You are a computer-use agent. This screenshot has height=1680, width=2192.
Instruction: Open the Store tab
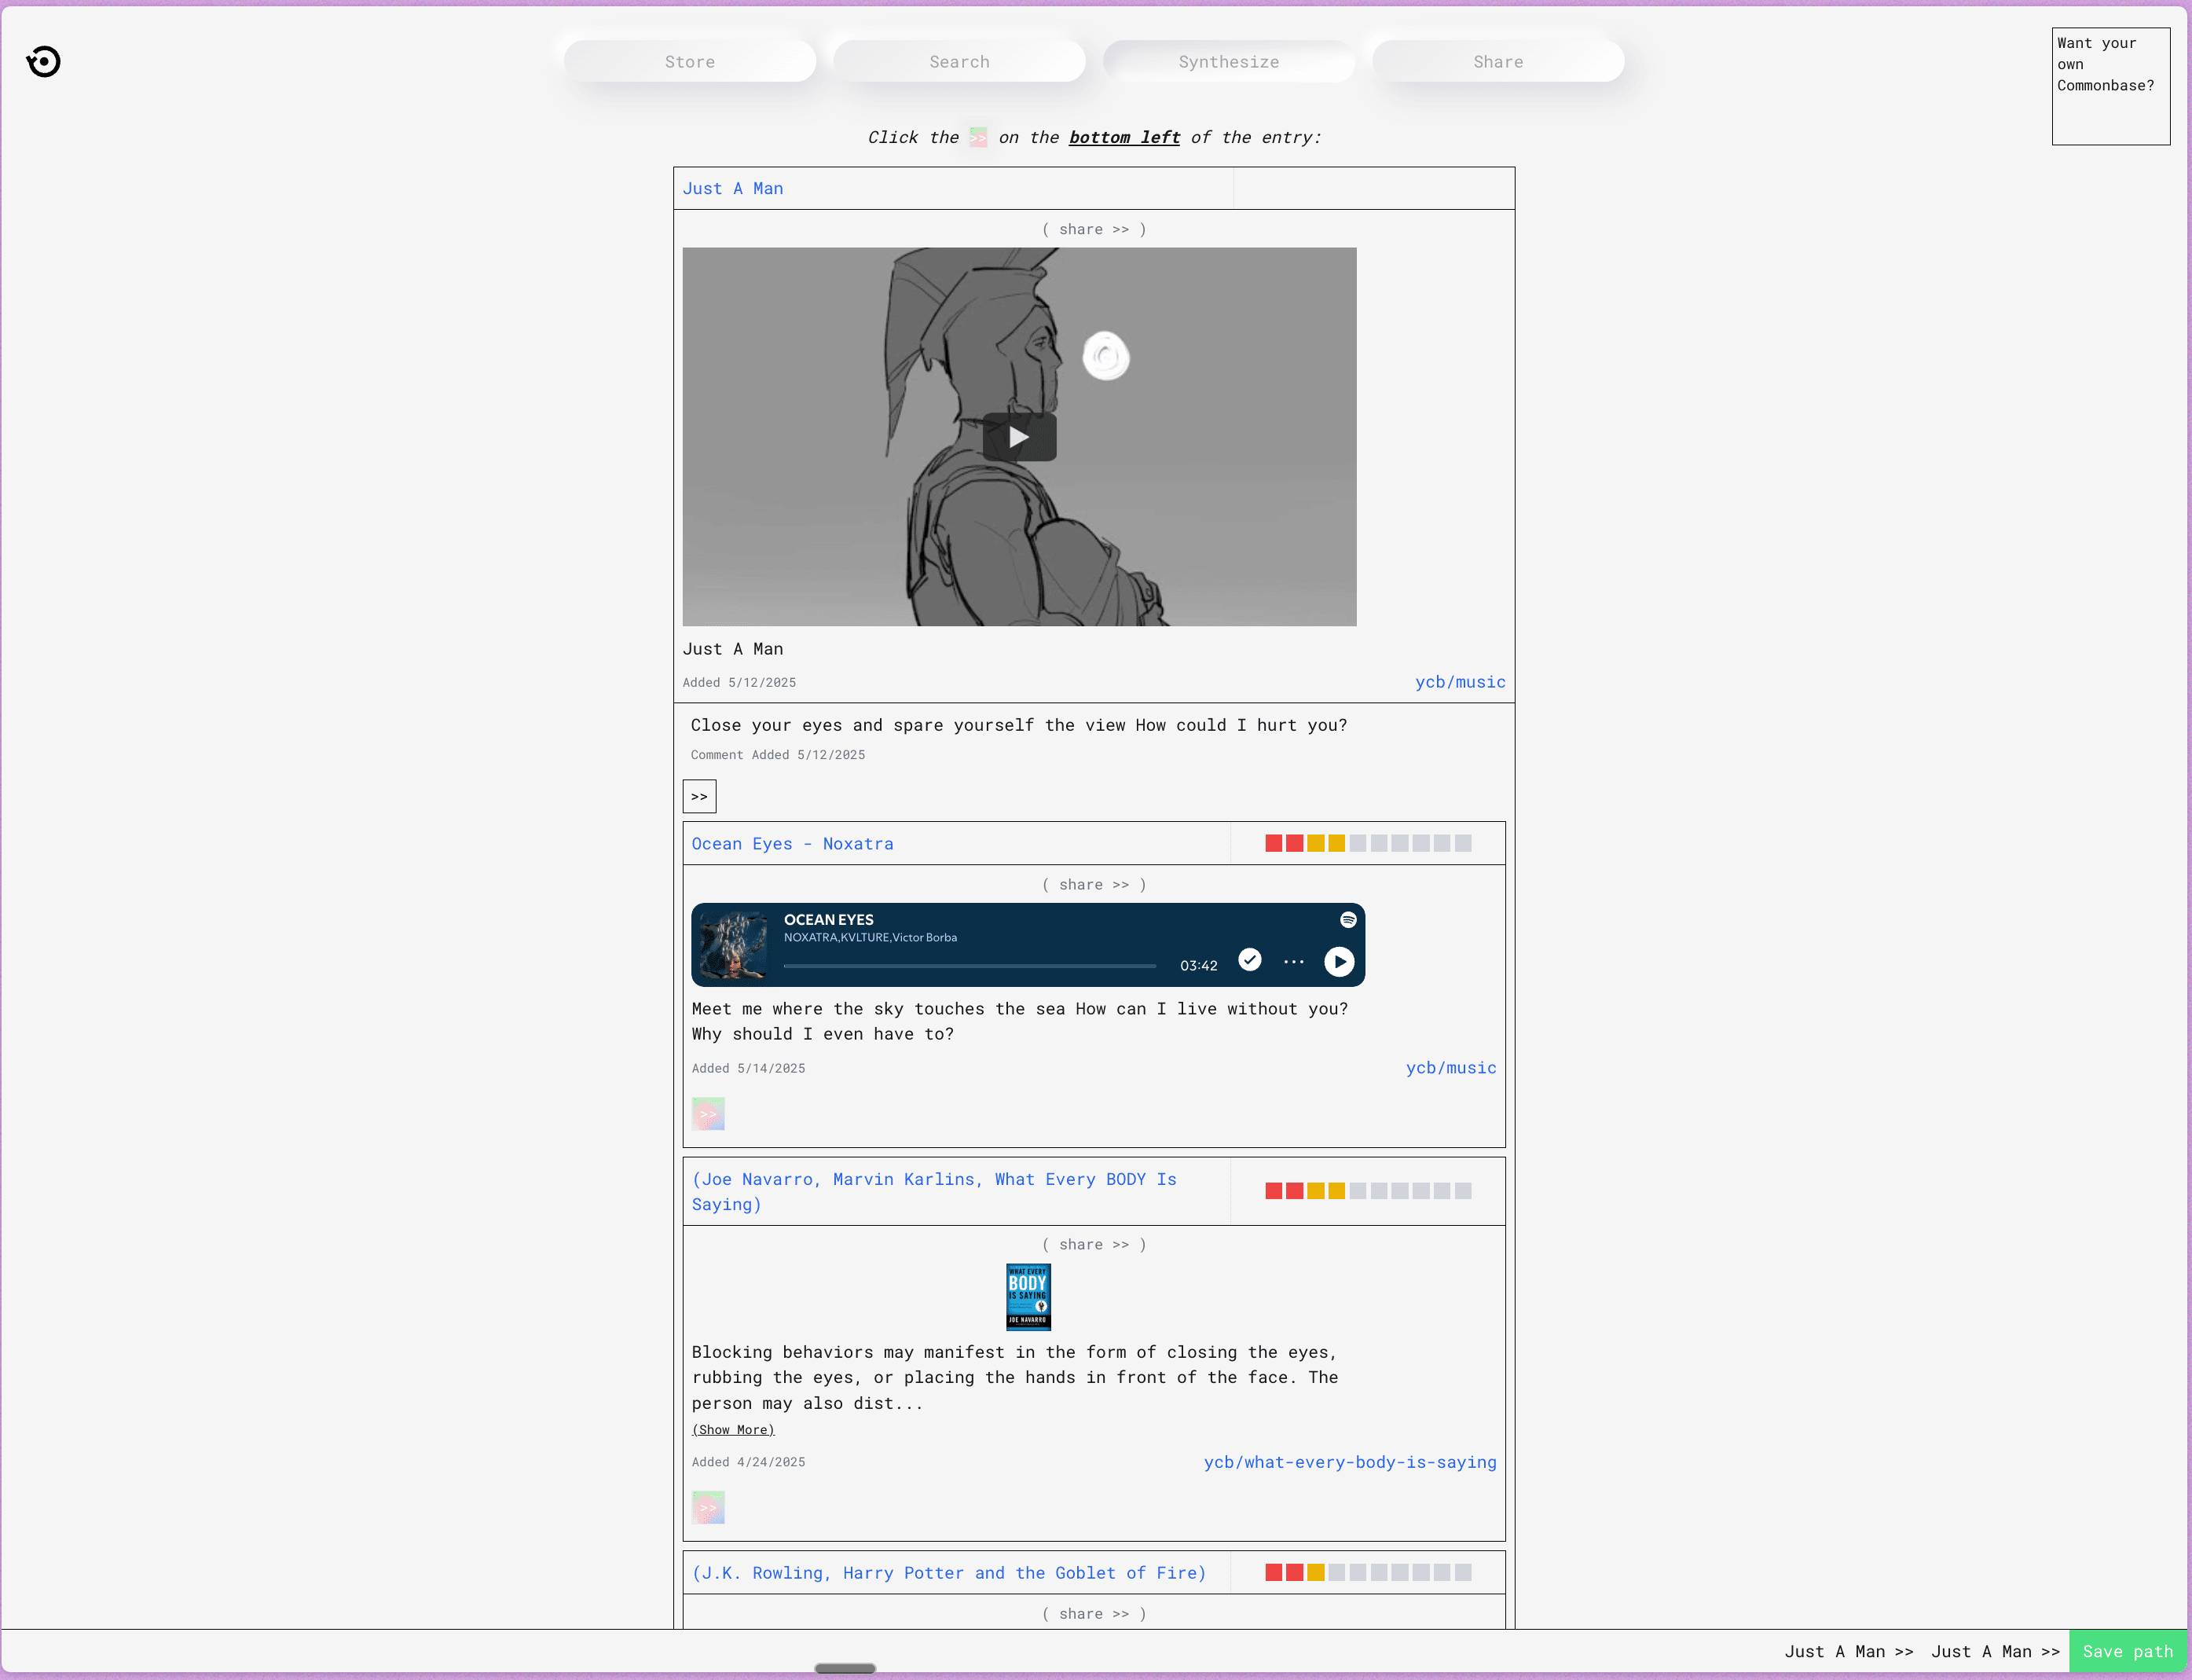(690, 62)
